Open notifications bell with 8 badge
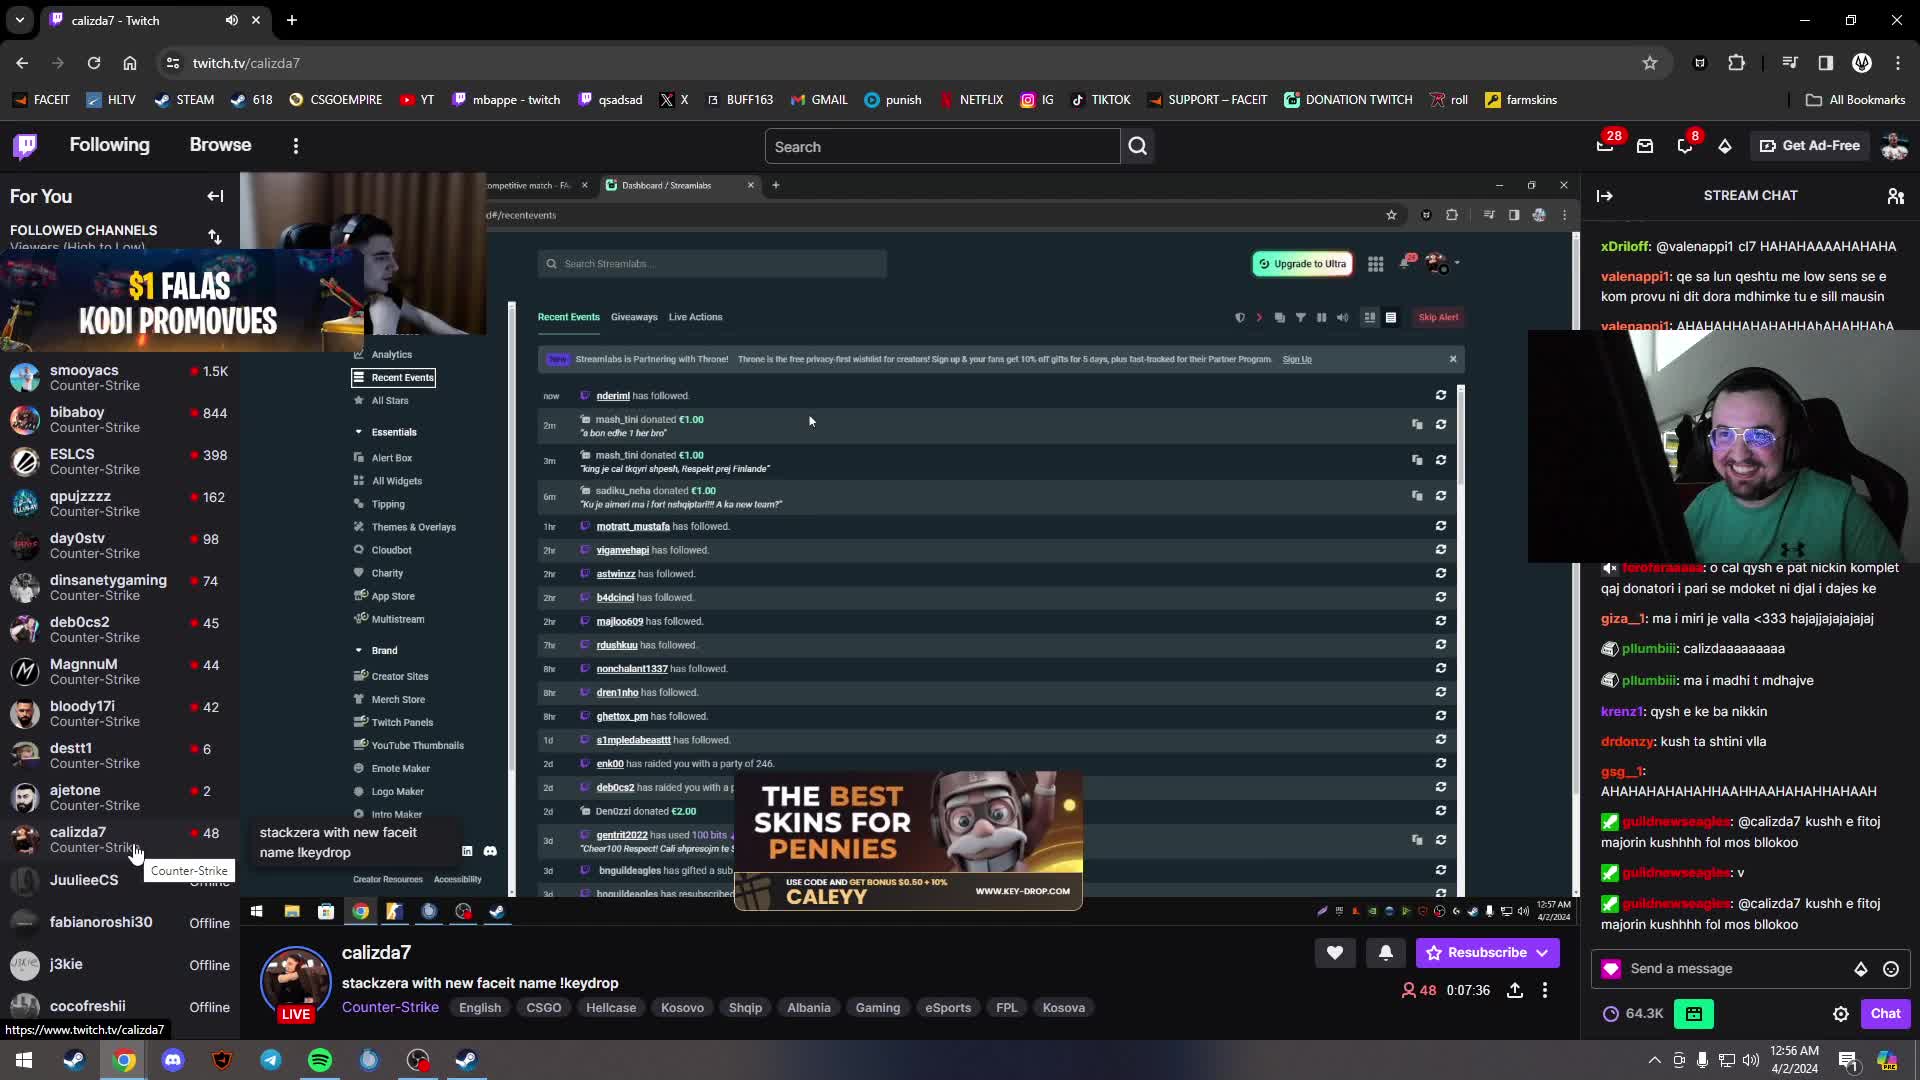 (1685, 146)
